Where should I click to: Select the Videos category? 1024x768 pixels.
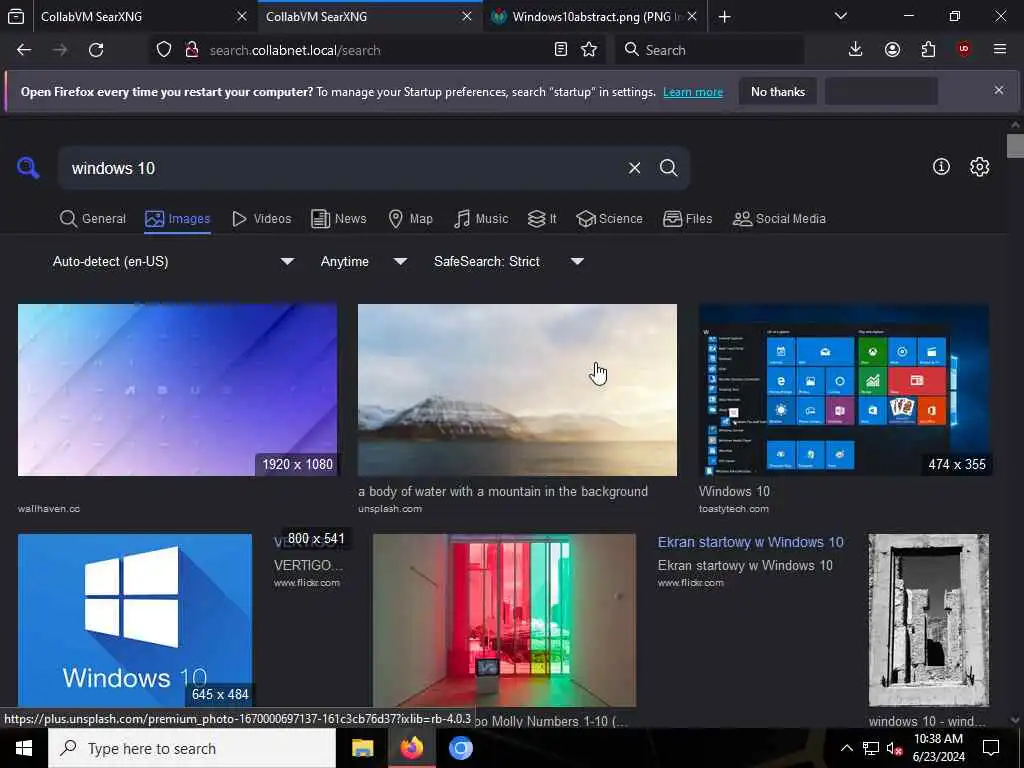261,219
